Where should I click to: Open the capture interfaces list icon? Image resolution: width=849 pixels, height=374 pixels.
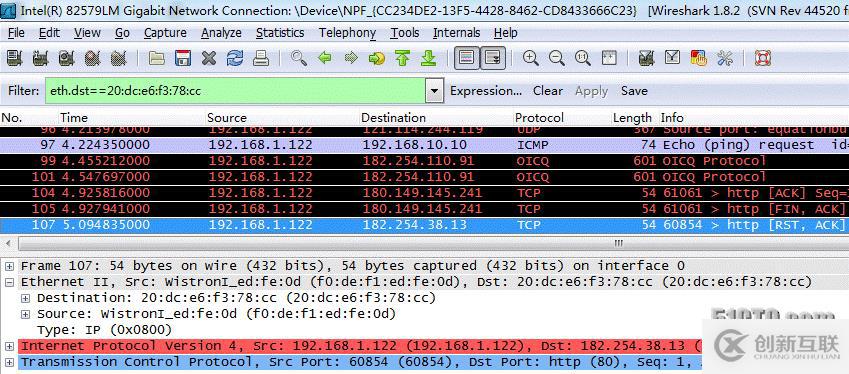[x=15, y=58]
